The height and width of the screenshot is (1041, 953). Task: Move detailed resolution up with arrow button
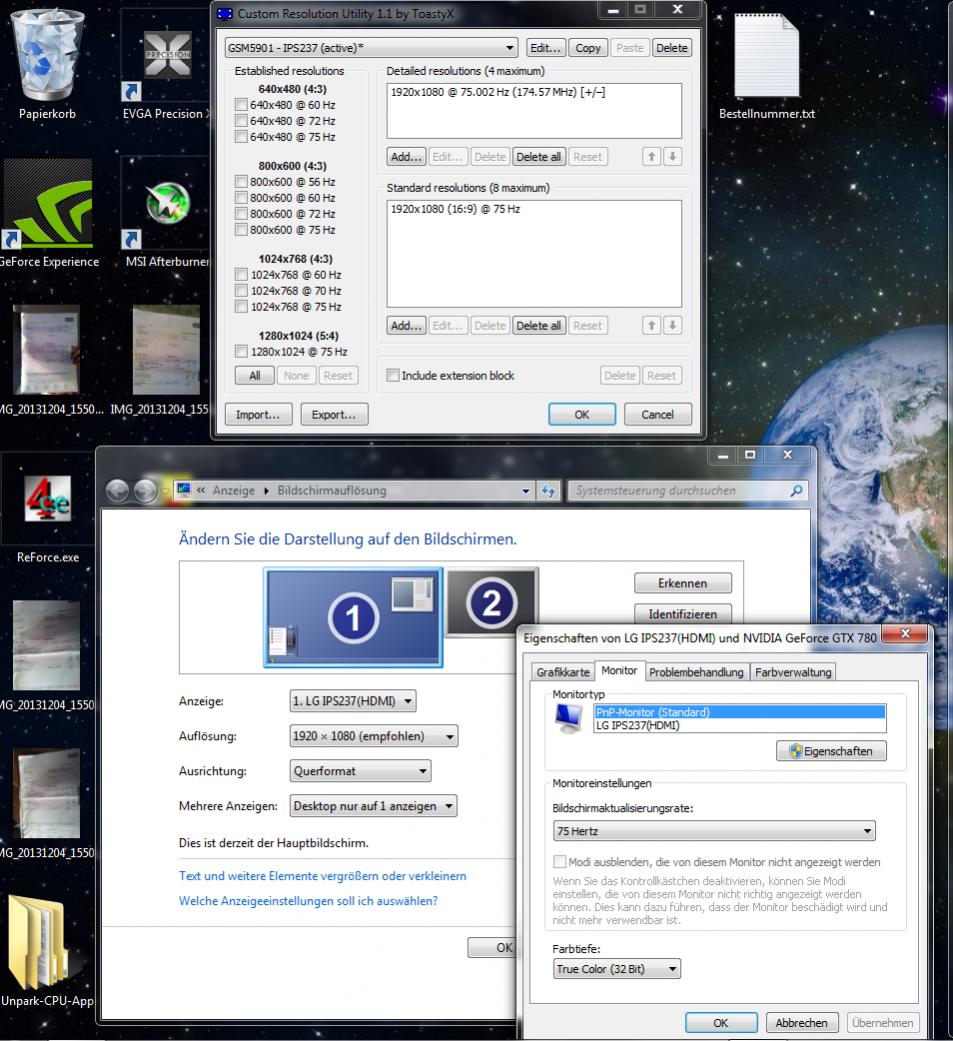651,157
